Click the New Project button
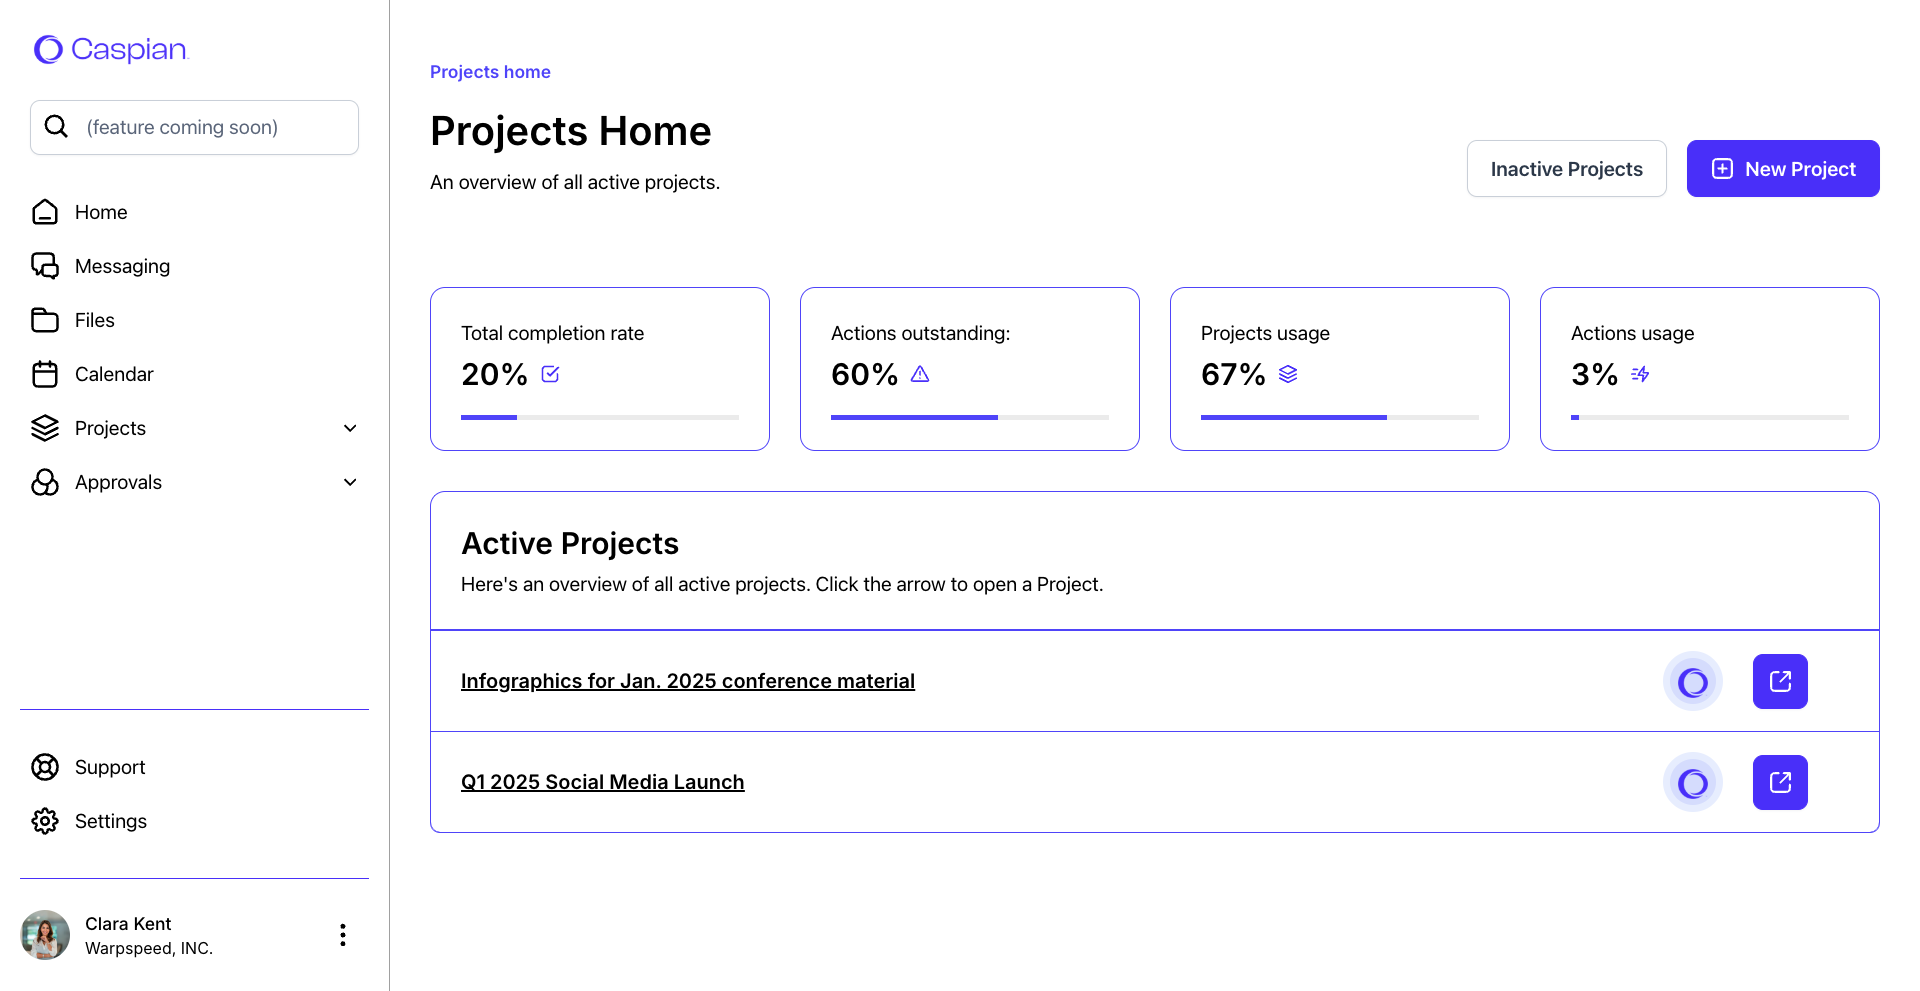The width and height of the screenshot is (1920, 991). click(1782, 169)
